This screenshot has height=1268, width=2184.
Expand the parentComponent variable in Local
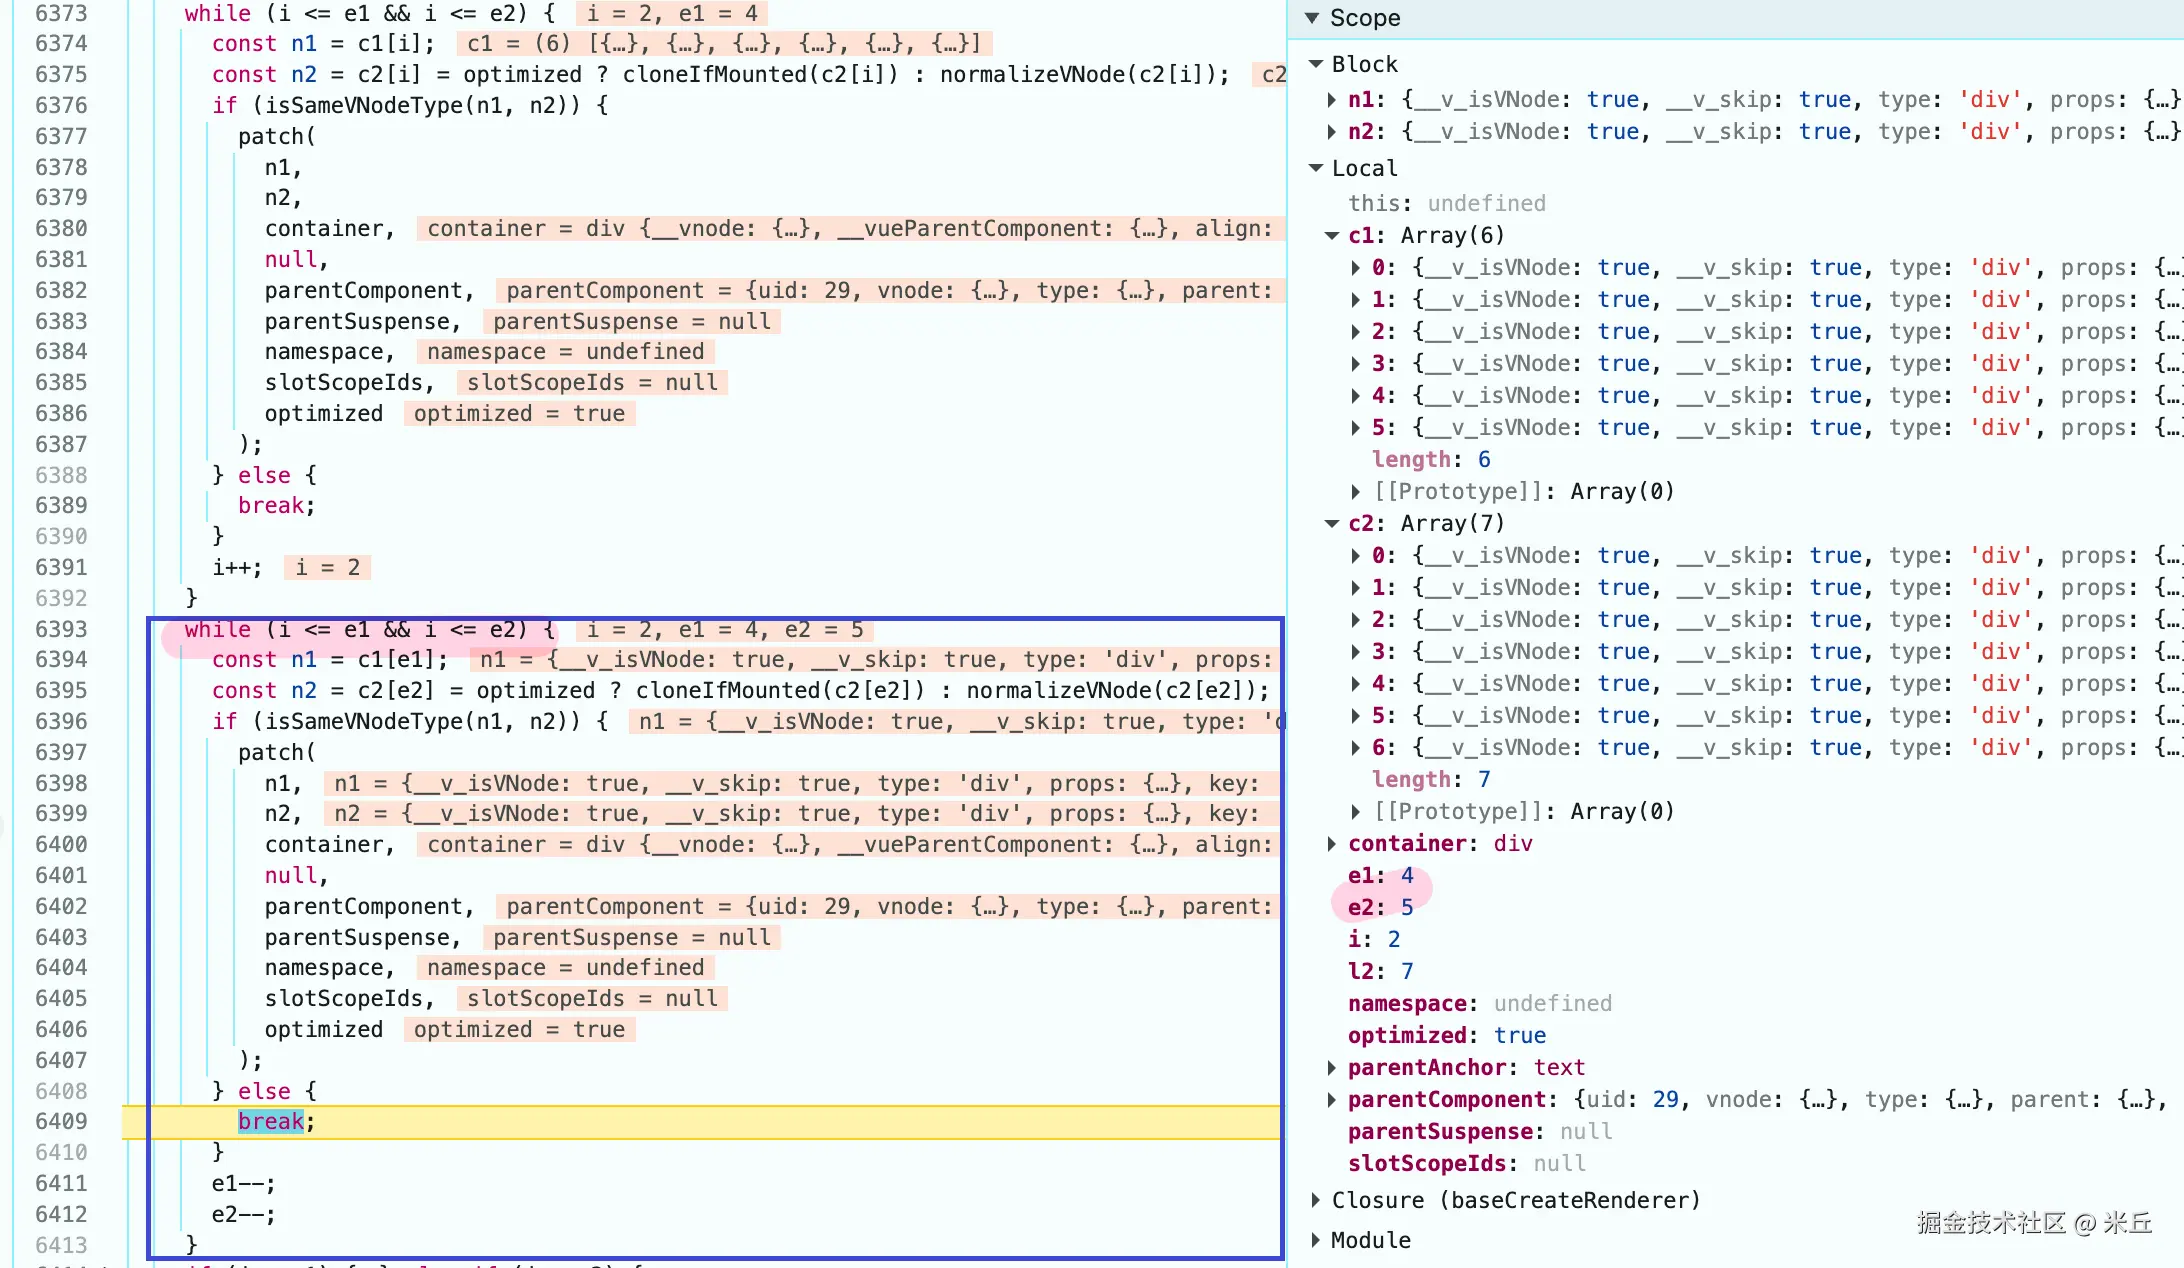tap(1332, 1100)
